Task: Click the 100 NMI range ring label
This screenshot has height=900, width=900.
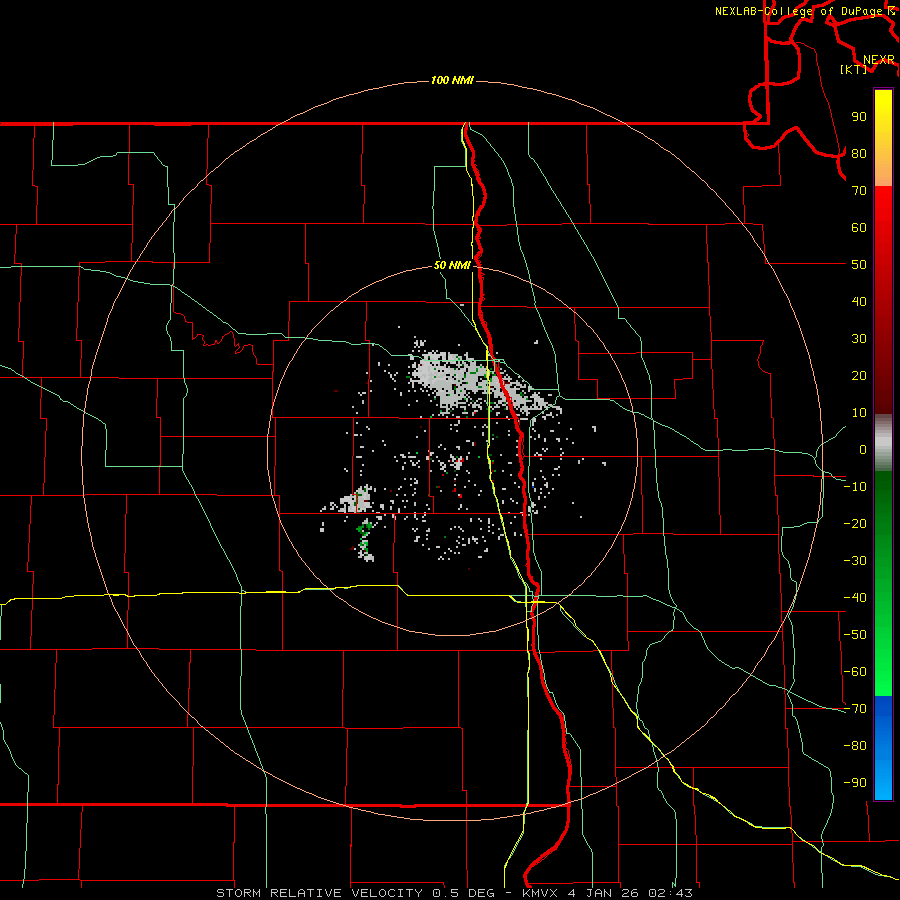Action: coord(452,80)
